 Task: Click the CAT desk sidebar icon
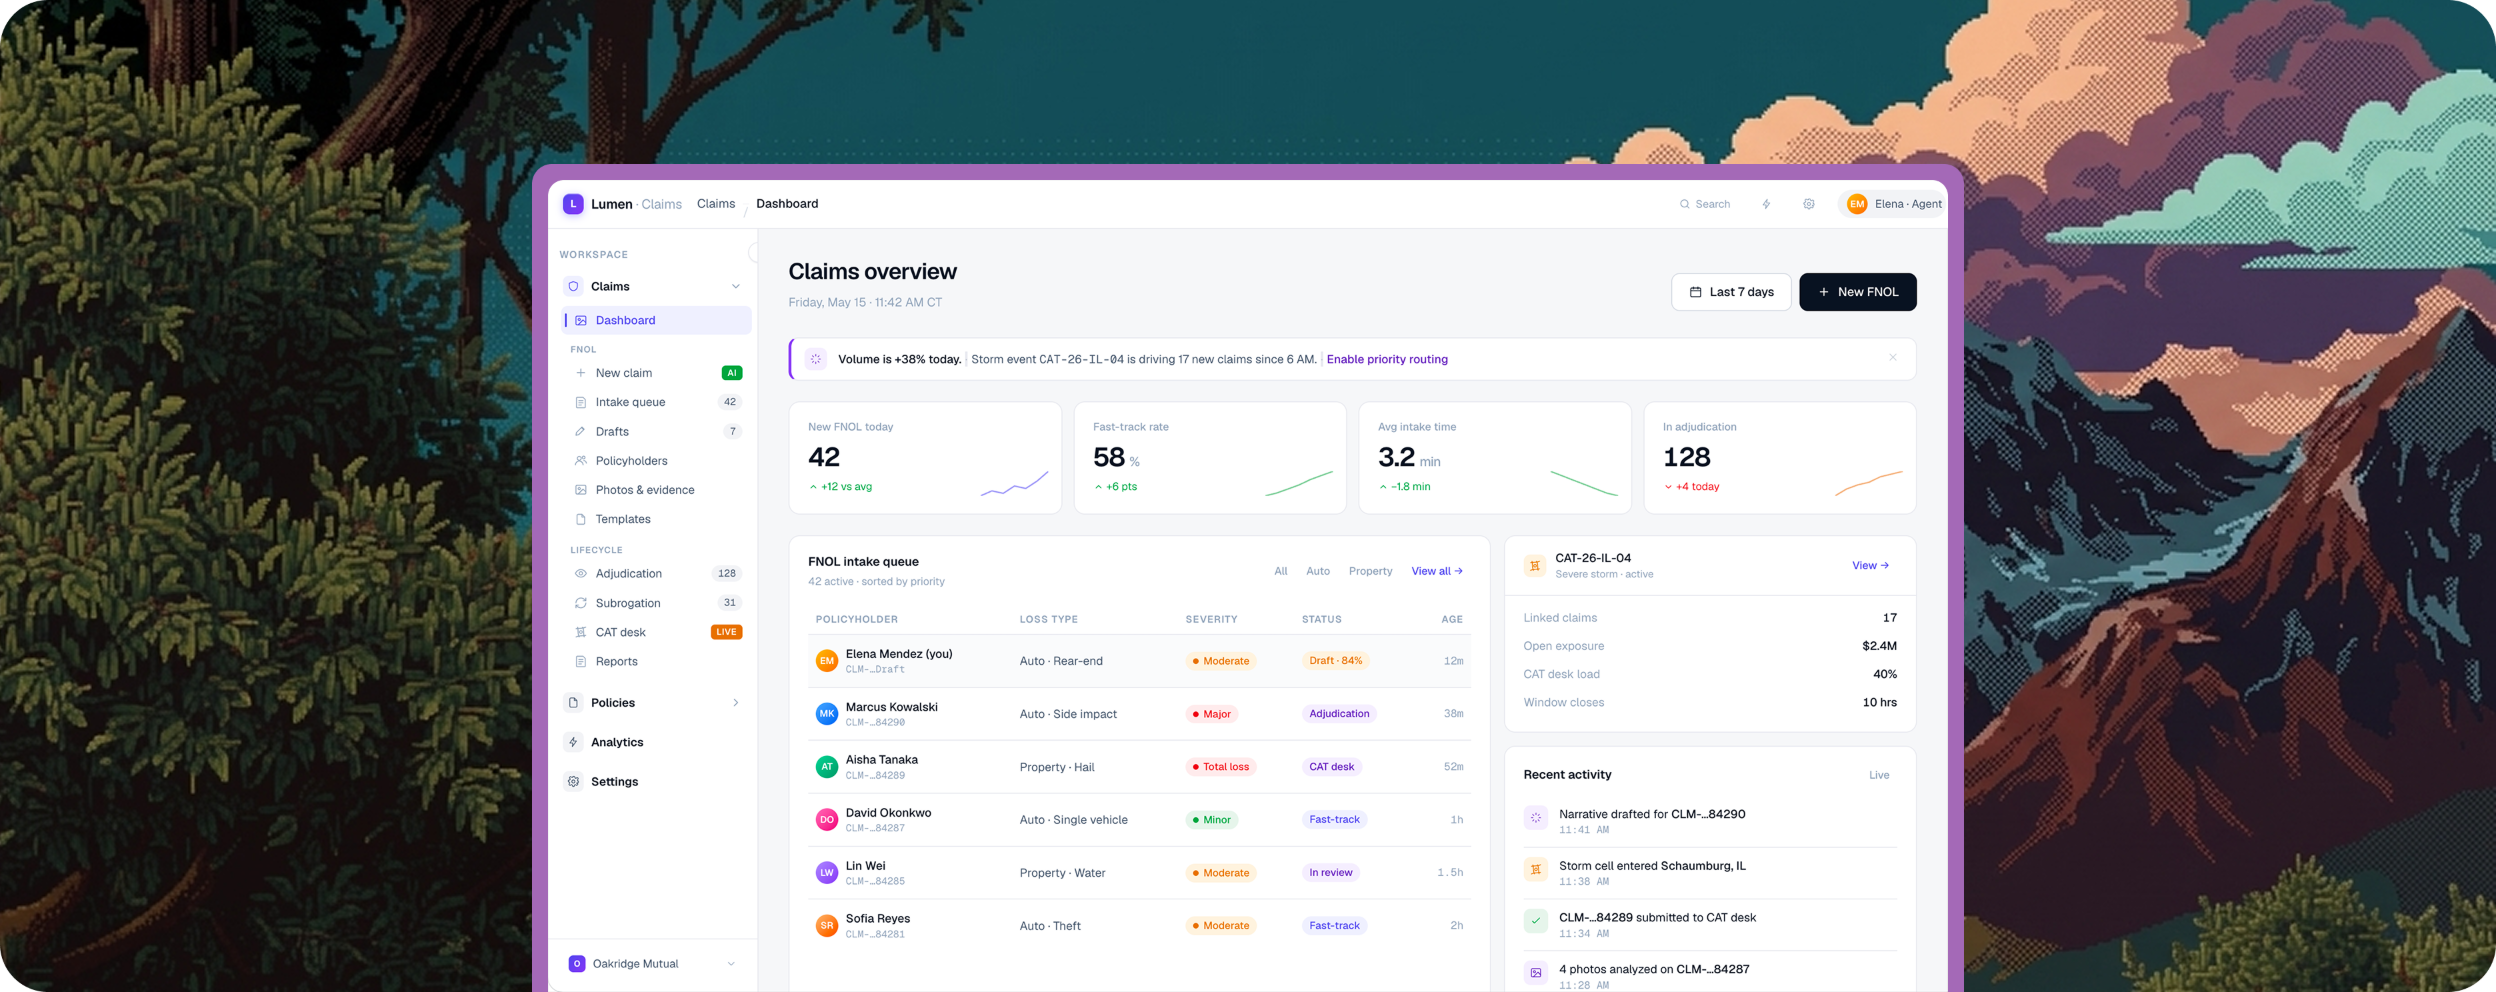[581, 632]
